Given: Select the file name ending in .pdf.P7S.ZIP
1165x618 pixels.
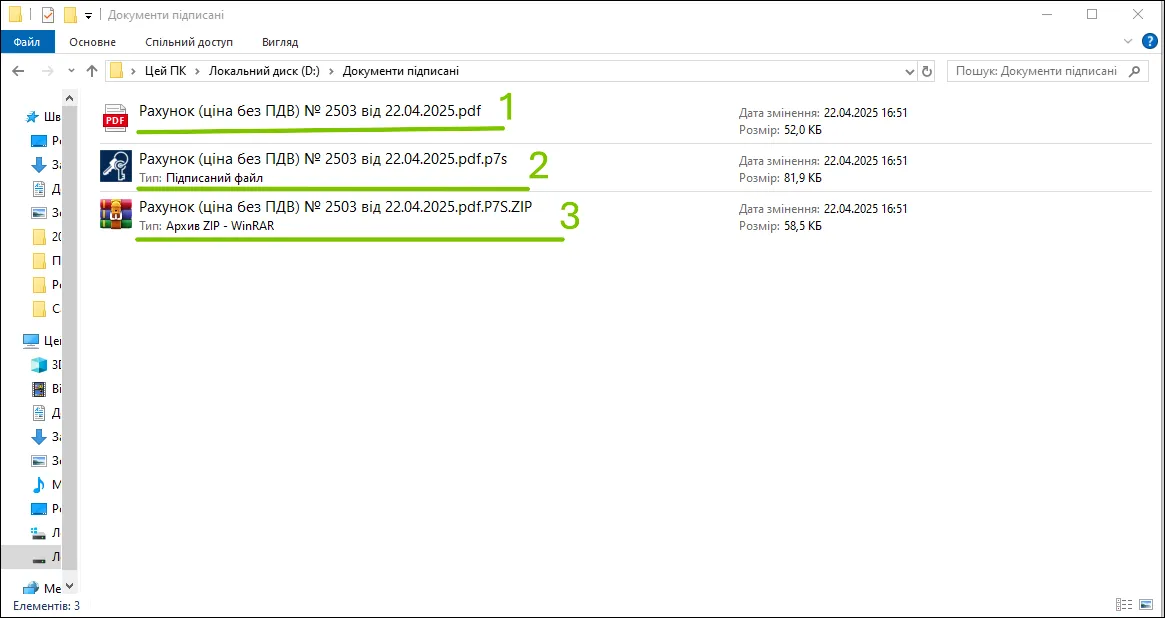Looking at the screenshot, I should pos(336,206).
